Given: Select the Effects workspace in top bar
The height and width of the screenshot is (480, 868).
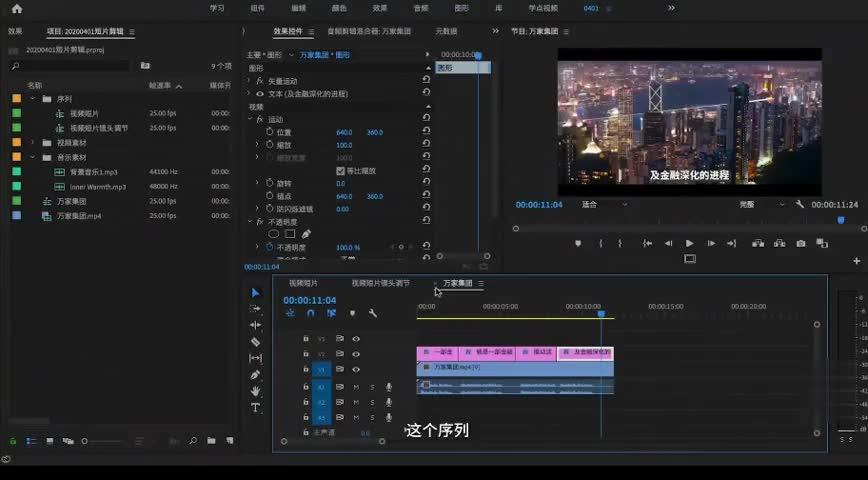Looking at the screenshot, I should click(380, 8).
